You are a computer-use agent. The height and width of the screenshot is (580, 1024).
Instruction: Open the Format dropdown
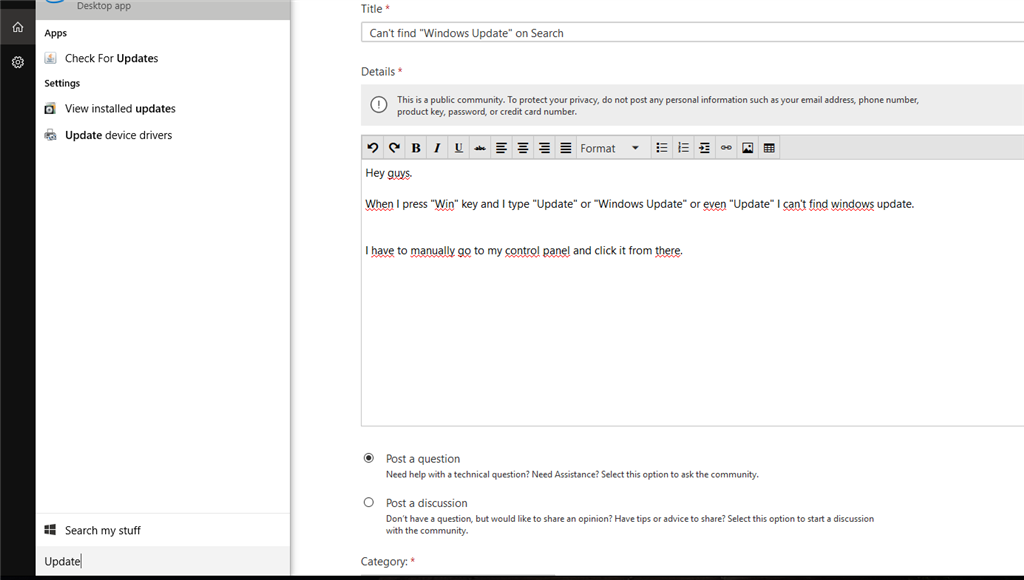point(609,148)
